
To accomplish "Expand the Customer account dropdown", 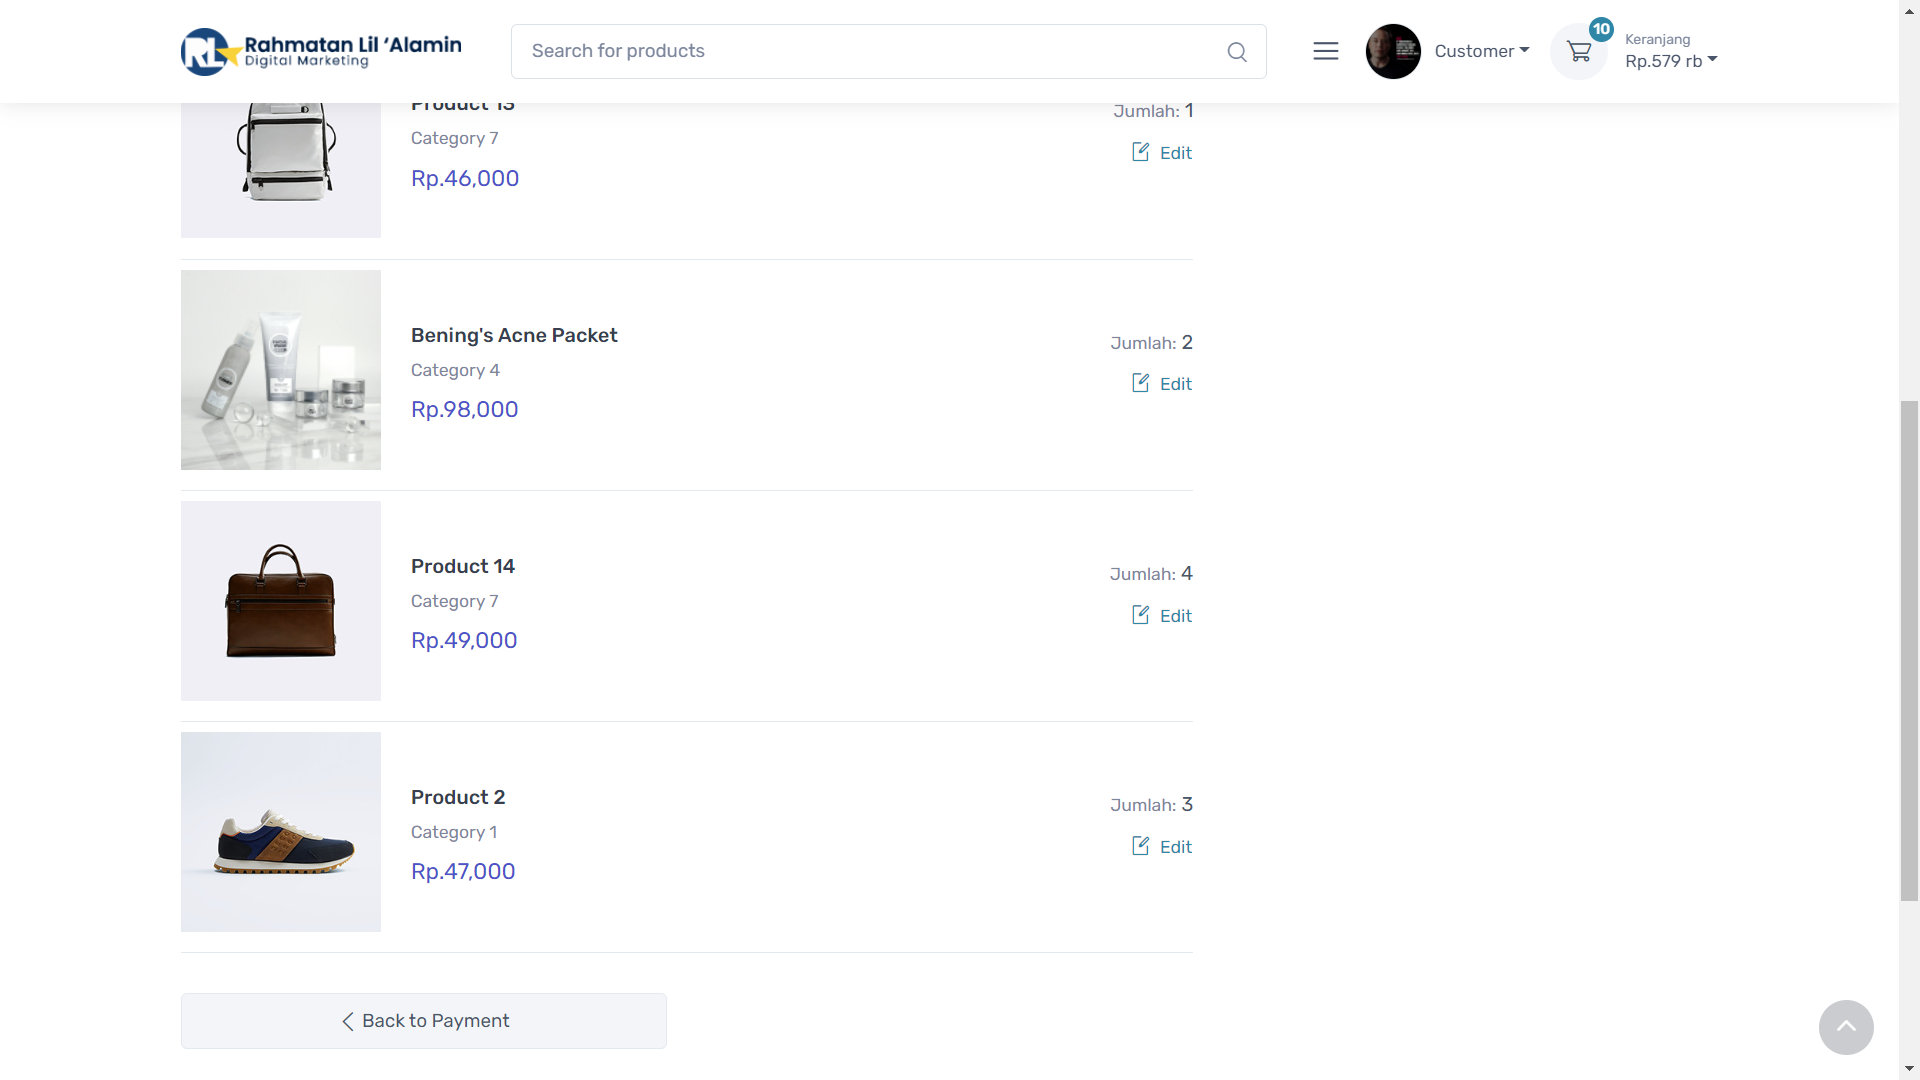I will point(1482,51).
